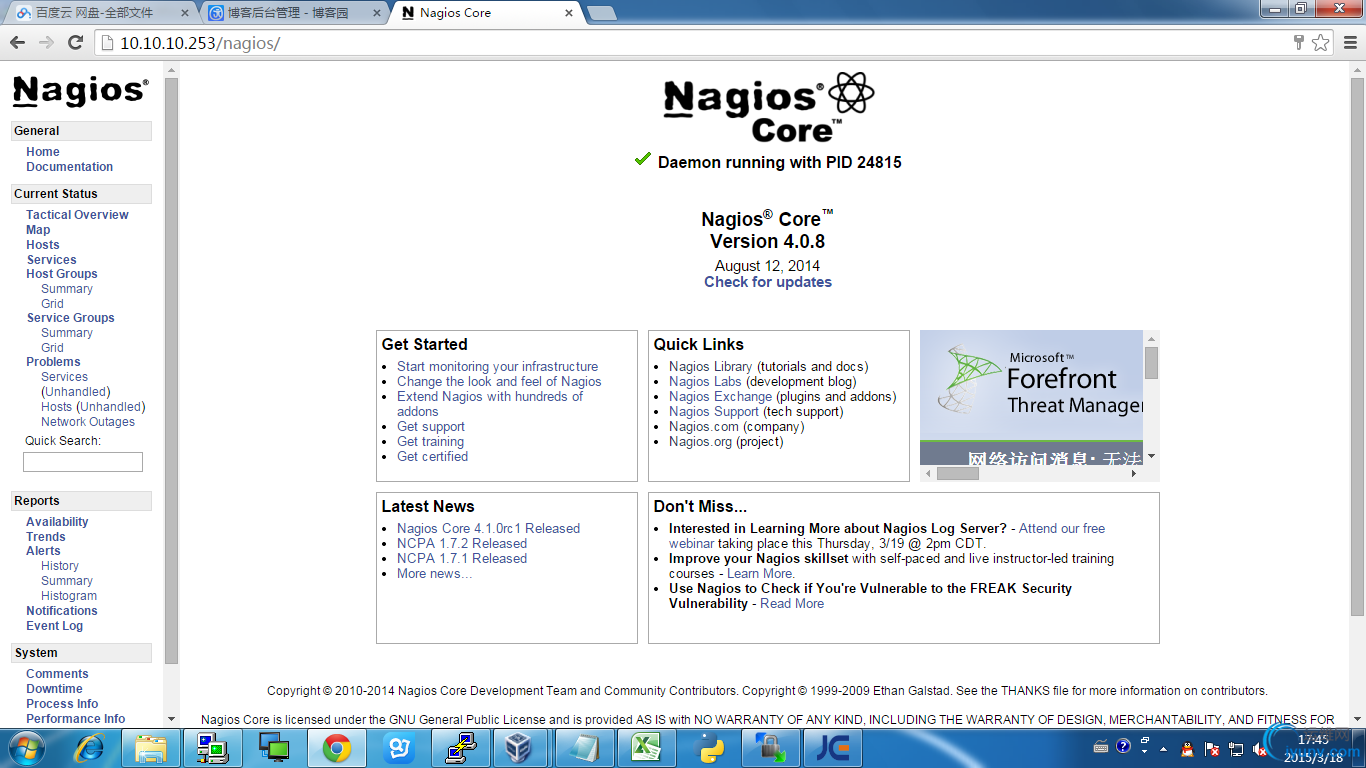The width and height of the screenshot is (1366, 768).
Task: Open the Problems link
Action: [x=53, y=362]
